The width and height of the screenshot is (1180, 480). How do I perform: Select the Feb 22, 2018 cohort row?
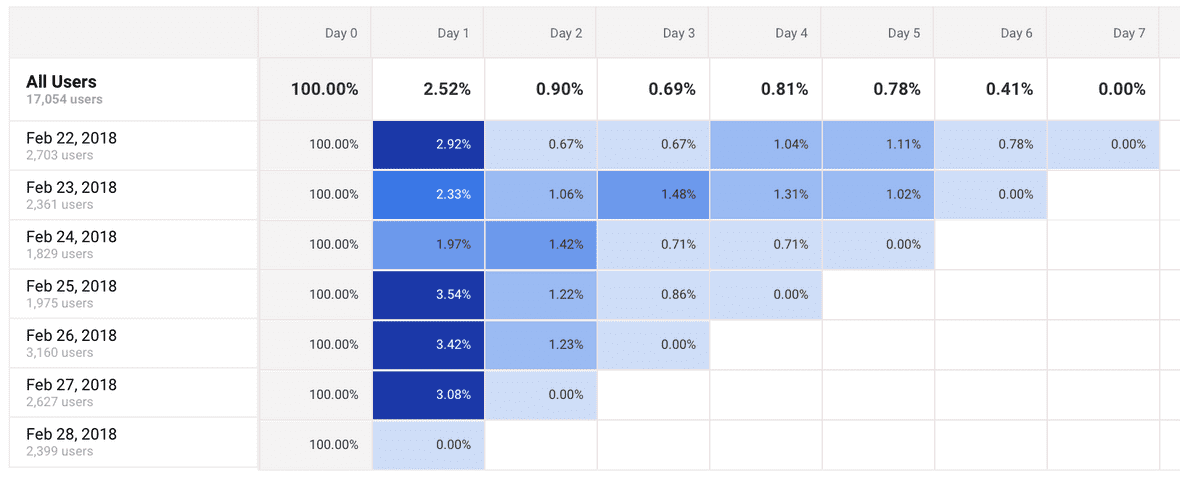point(71,145)
